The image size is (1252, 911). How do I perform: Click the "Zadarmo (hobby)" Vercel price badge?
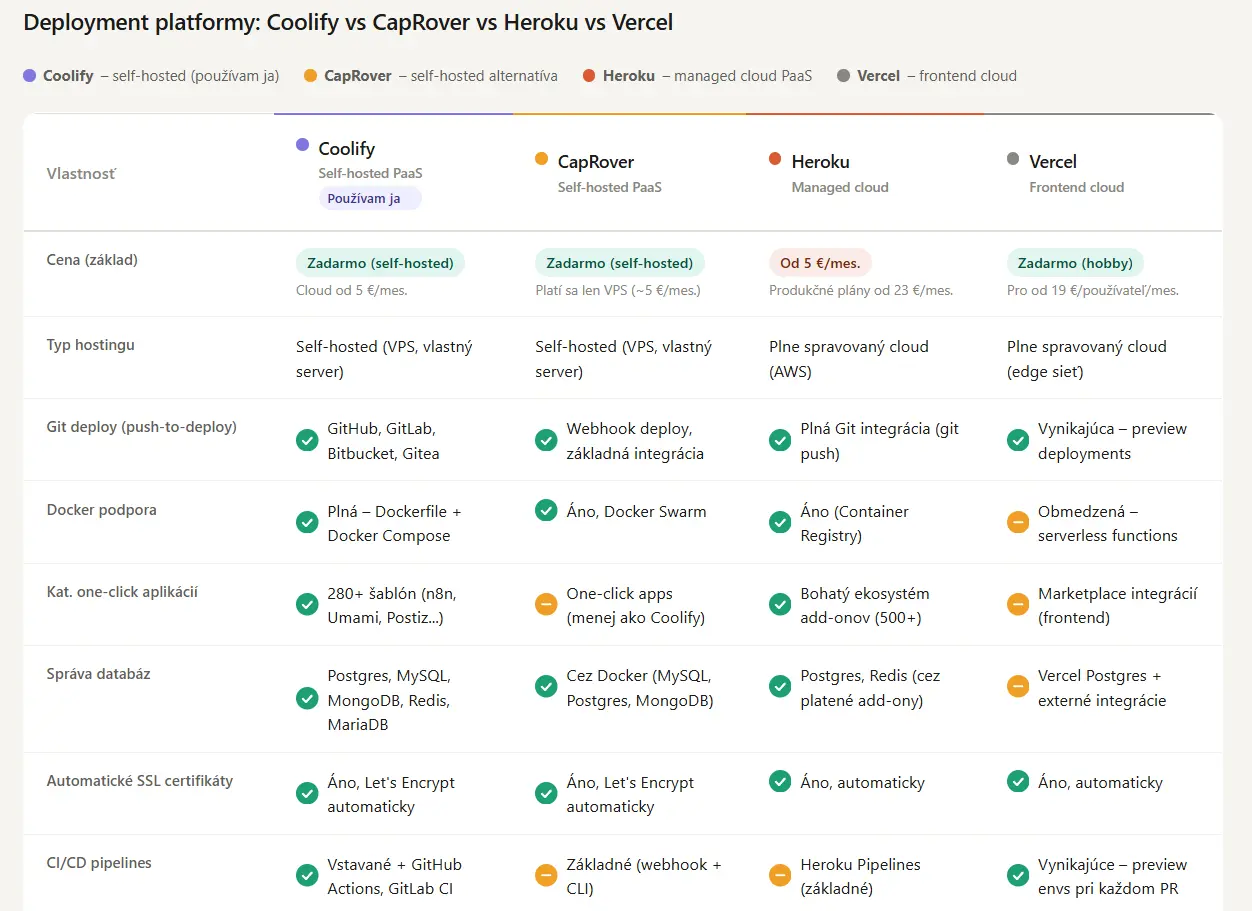[x=1075, y=263]
